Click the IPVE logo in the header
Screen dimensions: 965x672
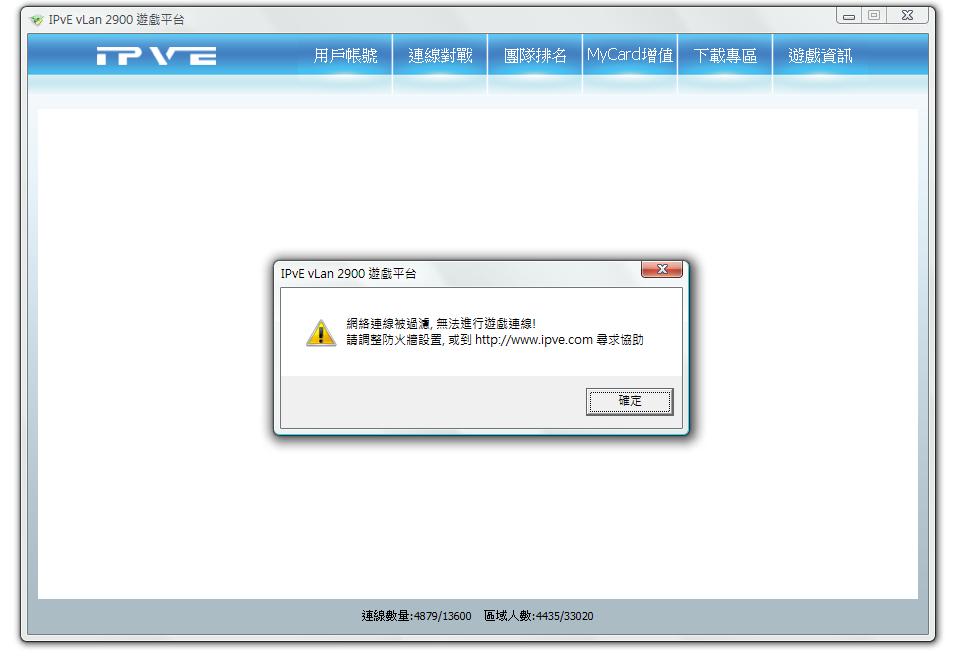156,56
